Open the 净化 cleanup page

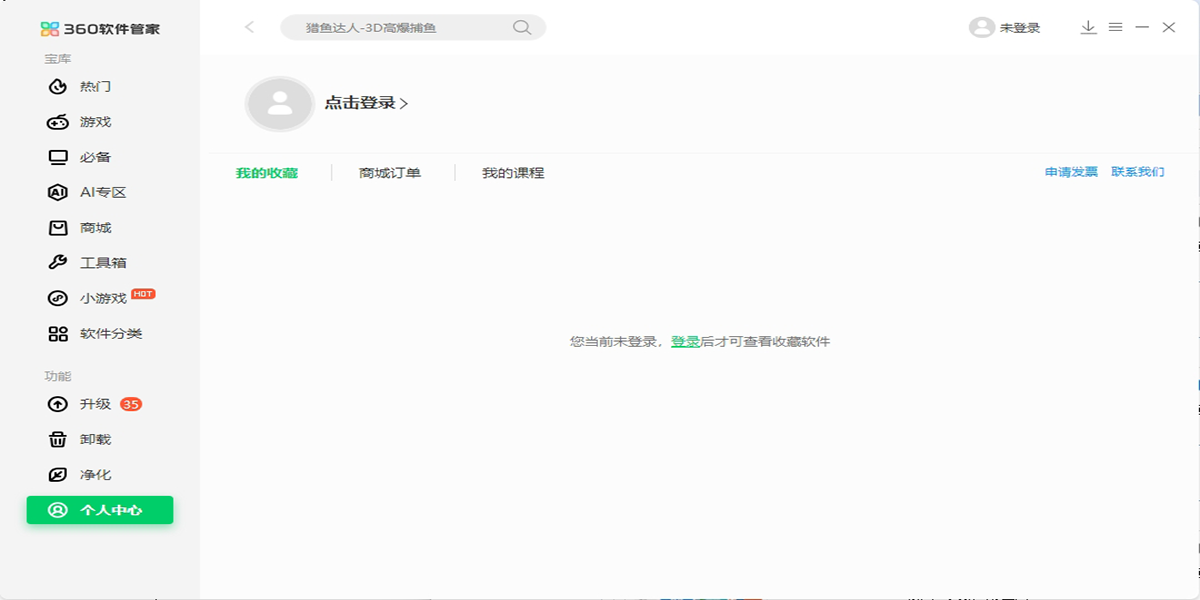(95, 475)
